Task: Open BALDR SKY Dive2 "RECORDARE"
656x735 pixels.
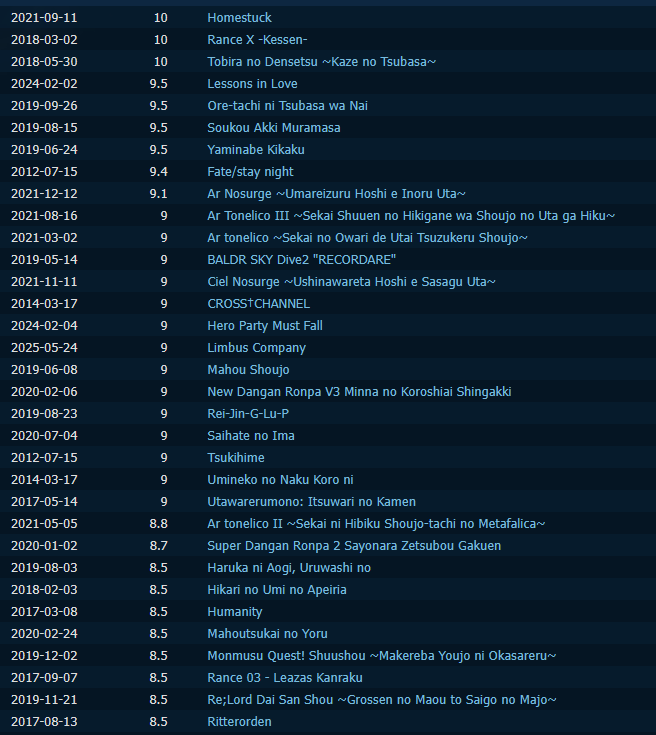Action: [302, 260]
